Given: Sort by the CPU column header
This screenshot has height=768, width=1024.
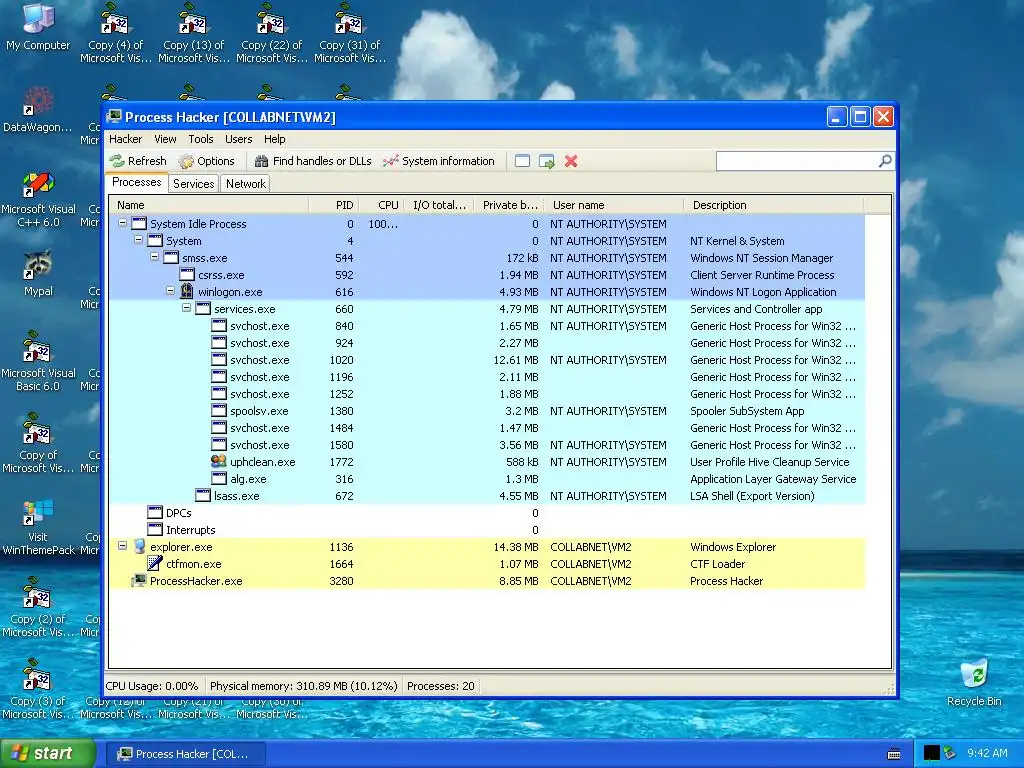Looking at the screenshot, I should coord(381,205).
